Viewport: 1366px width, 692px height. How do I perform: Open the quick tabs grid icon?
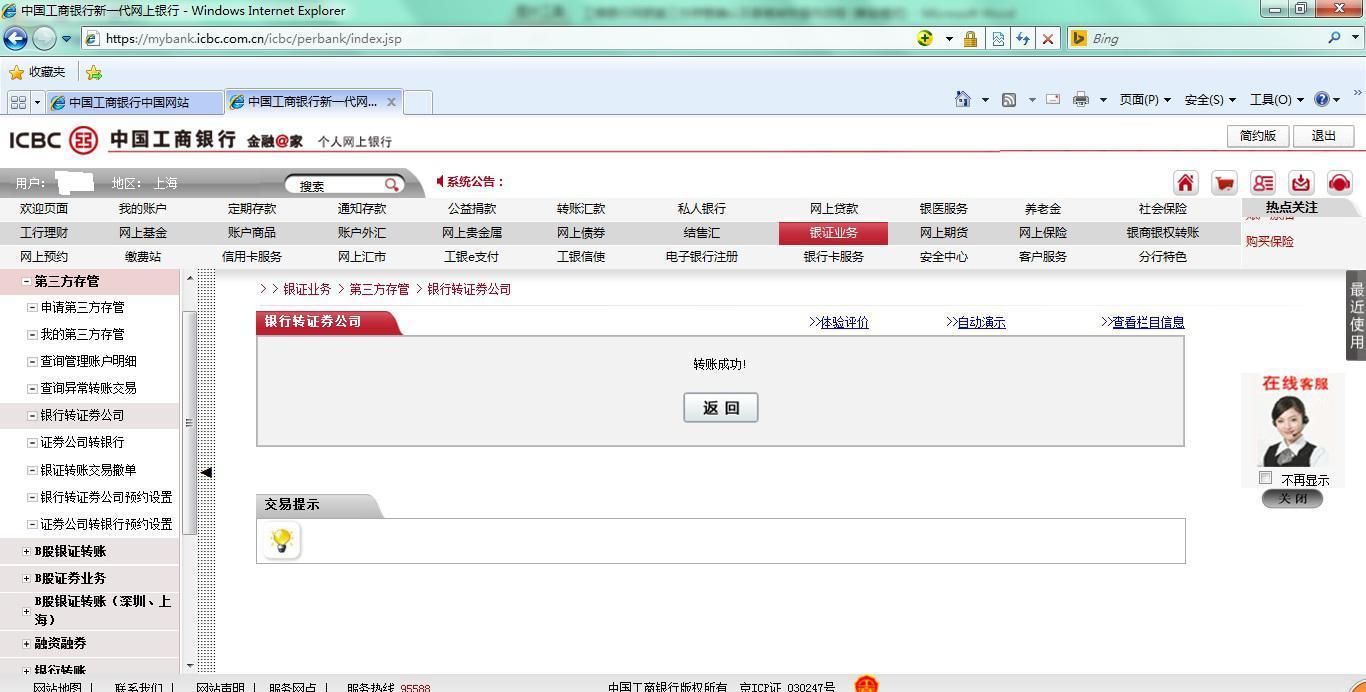coord(18,102)
